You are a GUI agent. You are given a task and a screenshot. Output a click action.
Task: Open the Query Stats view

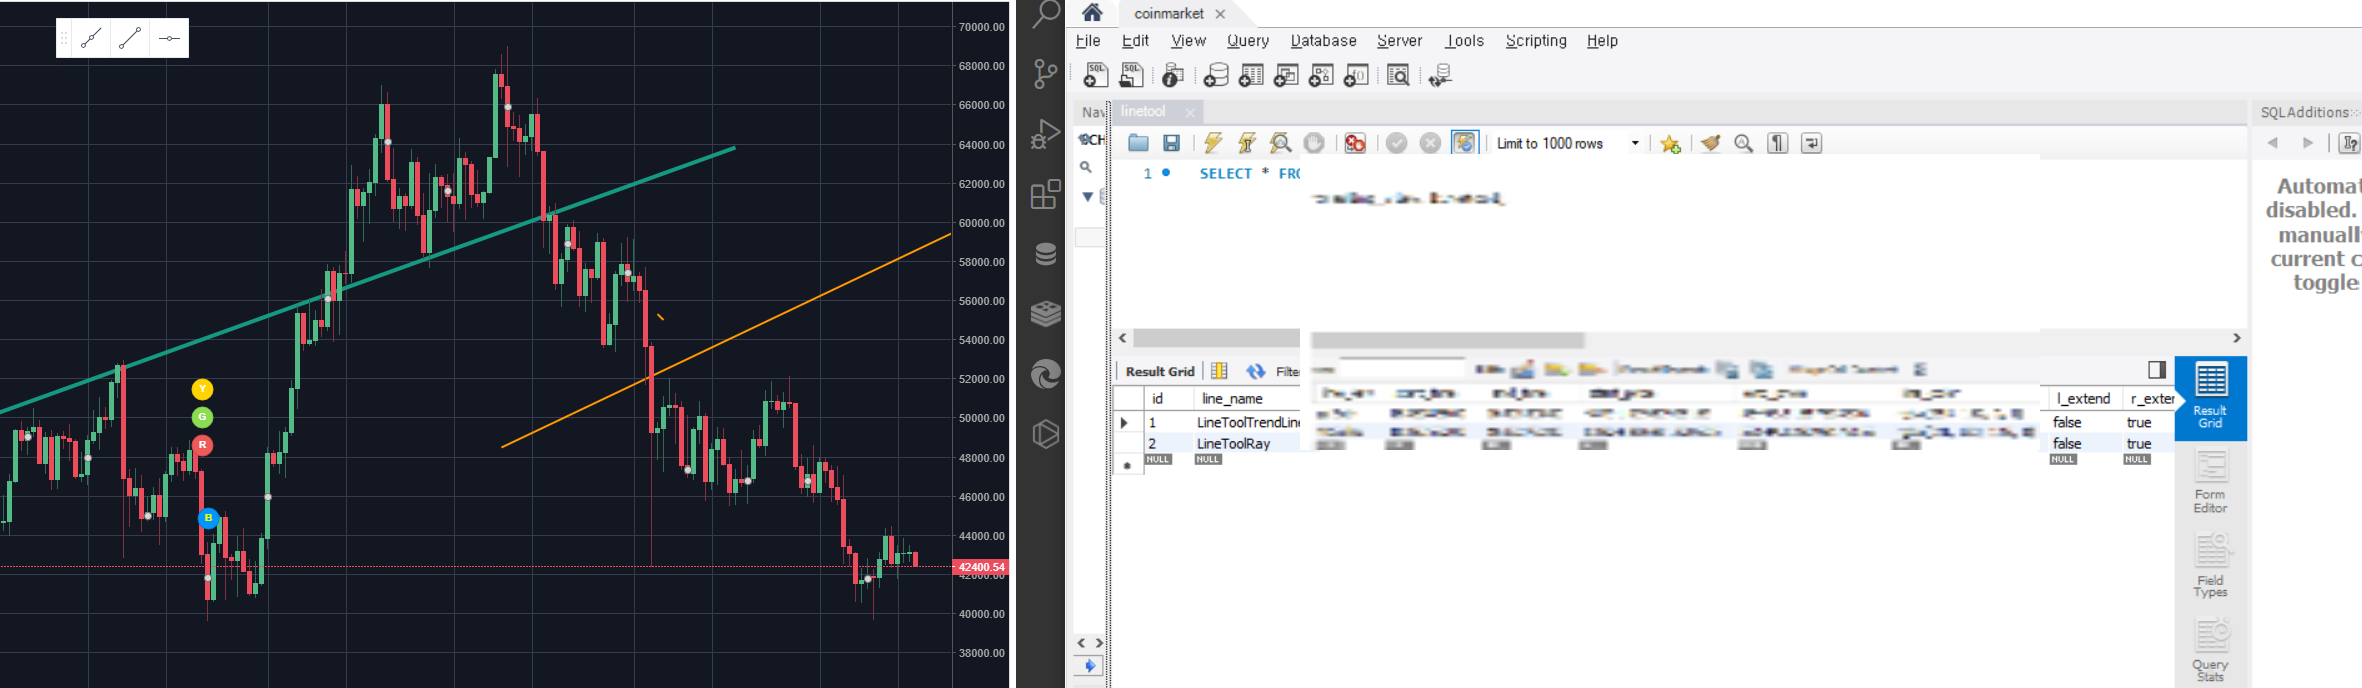(2210, 651)
